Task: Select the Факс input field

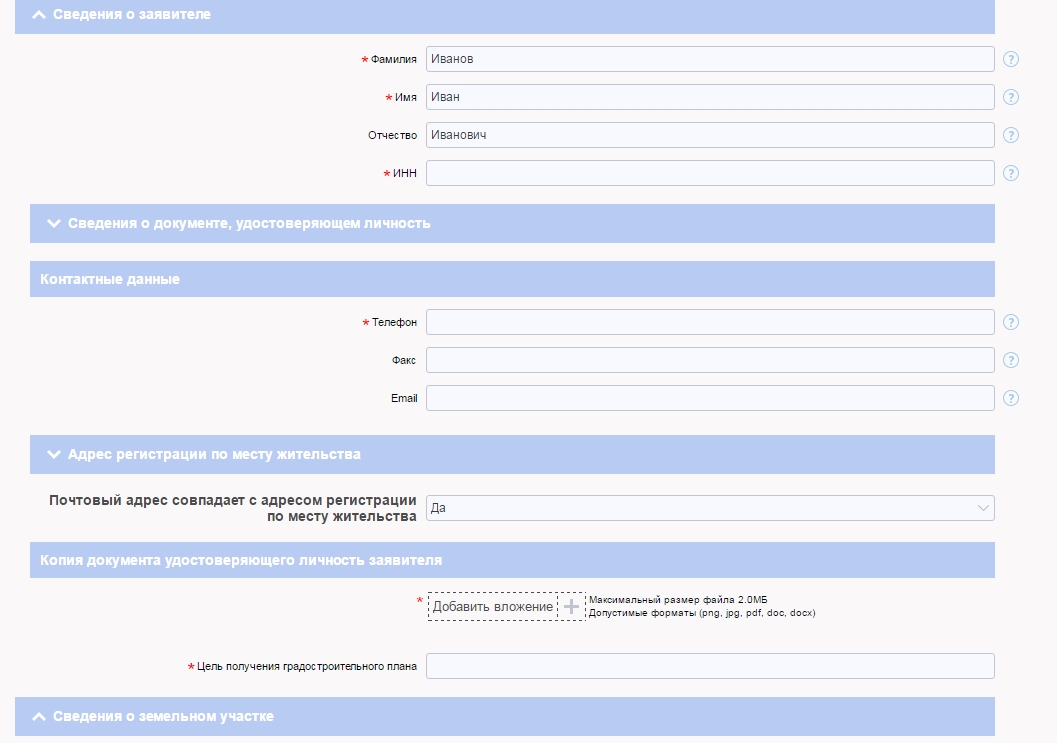Action: pyautogui.click(x=710, y=360)
